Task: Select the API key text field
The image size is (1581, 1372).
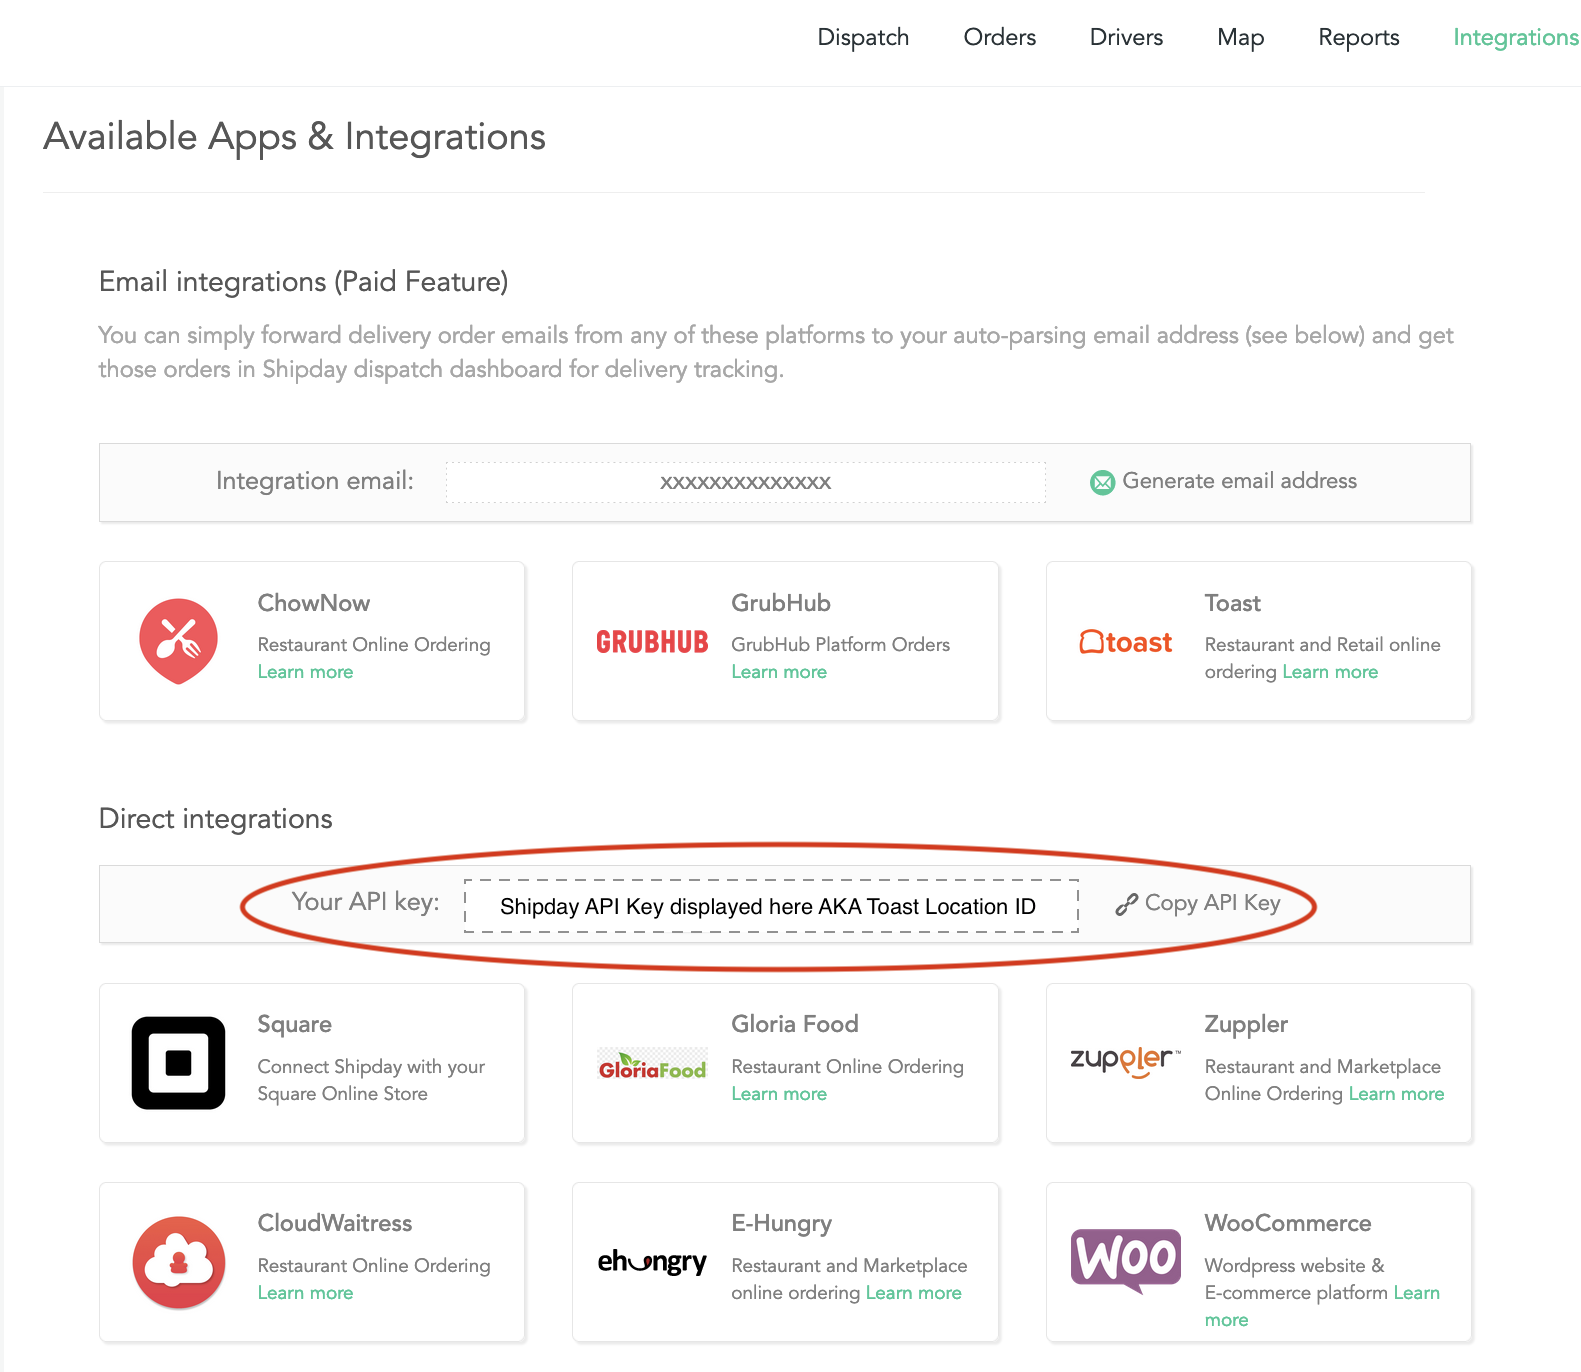Action: point(770,906)
